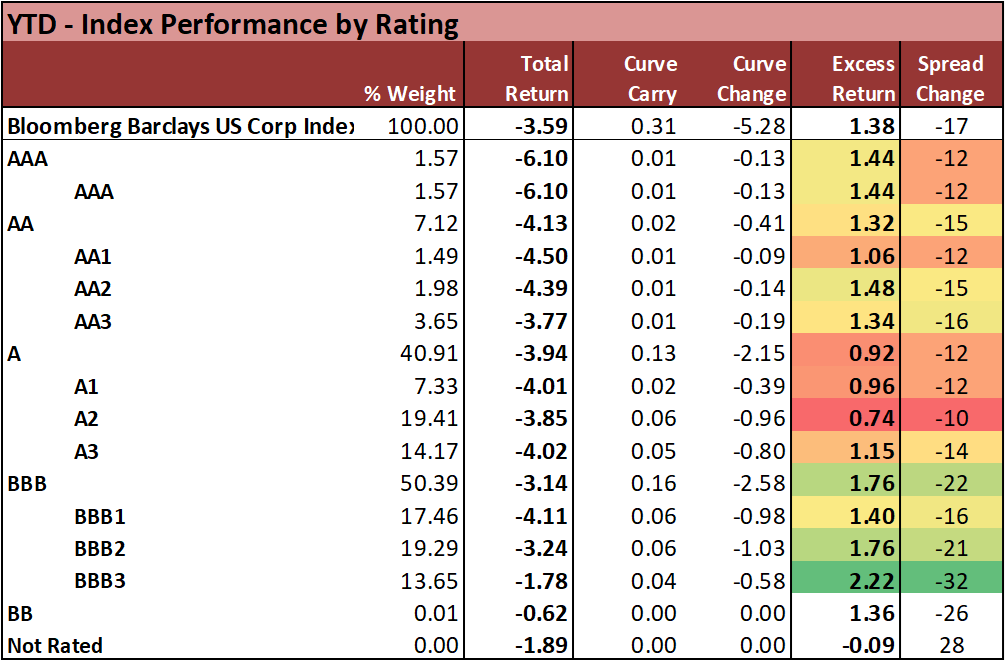Click the 'Spread Change' column header
The height and width of the screenshot is (662, 1006).
[950, 79]
